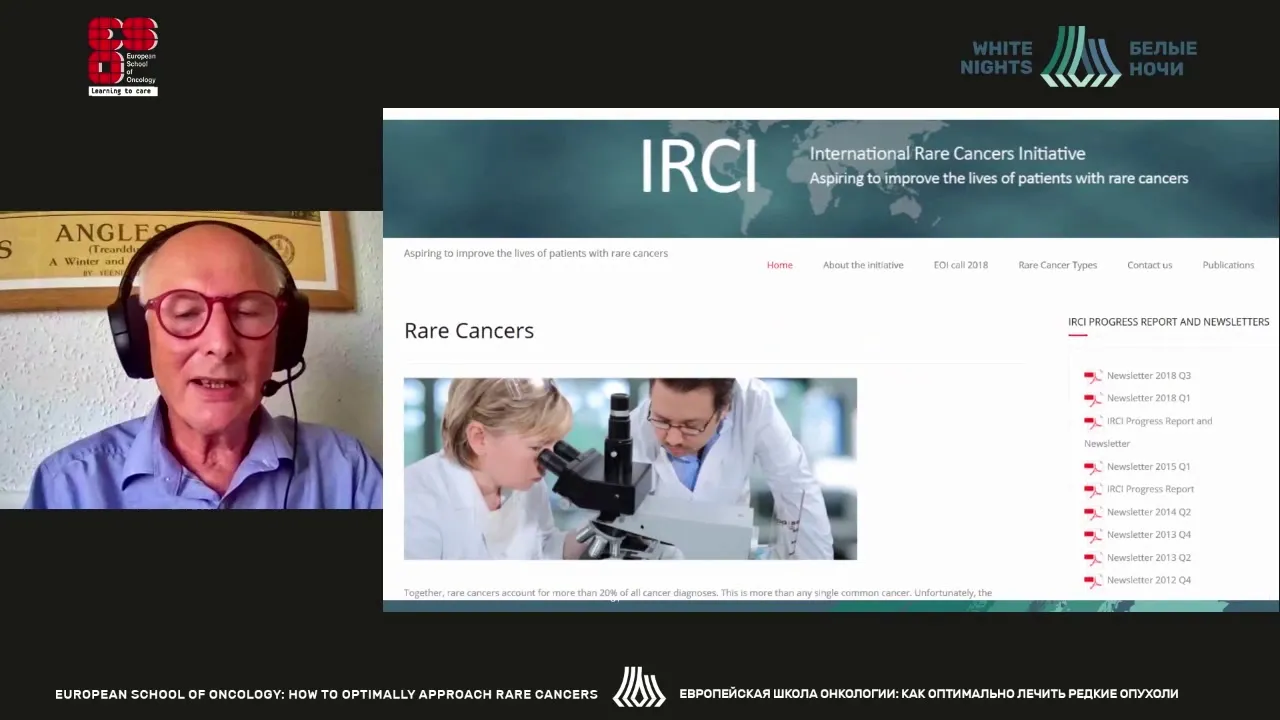Click PDF icon beside Newsletter 2018 Q3
Viewport: 1280px width, 720px height.
click(1093, 377)
